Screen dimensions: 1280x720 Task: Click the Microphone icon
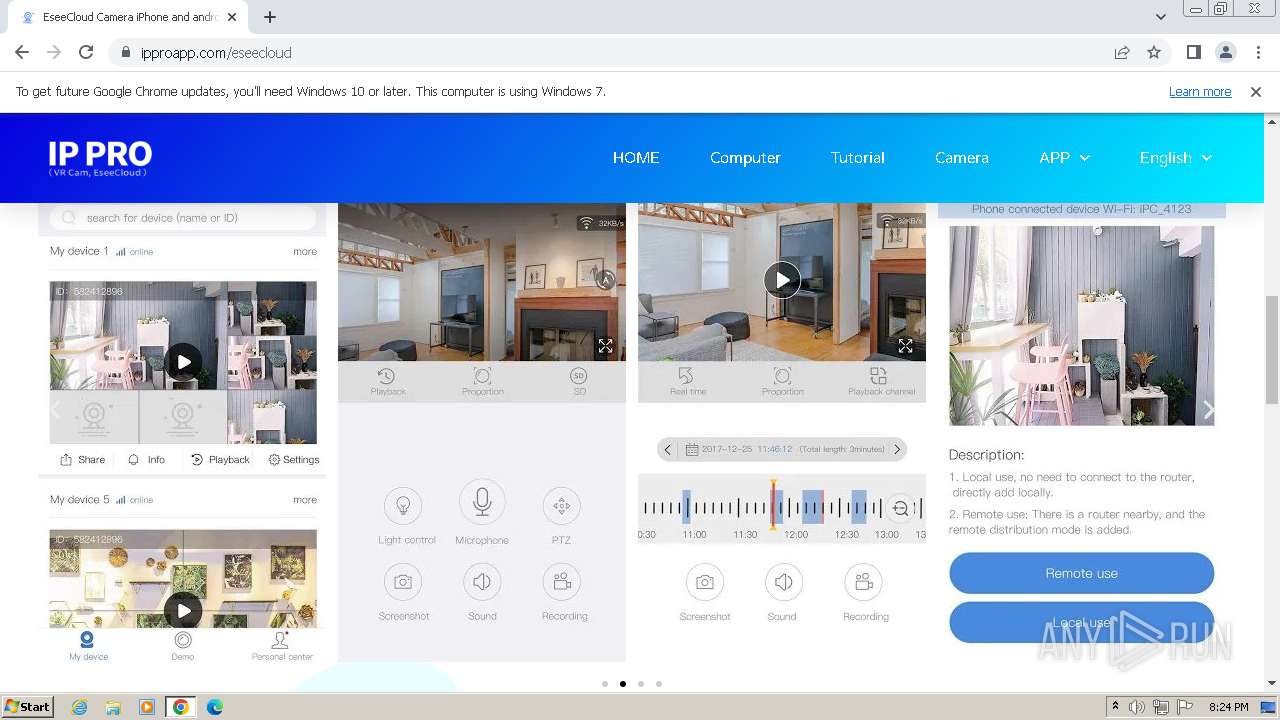(x=482, y=501)
